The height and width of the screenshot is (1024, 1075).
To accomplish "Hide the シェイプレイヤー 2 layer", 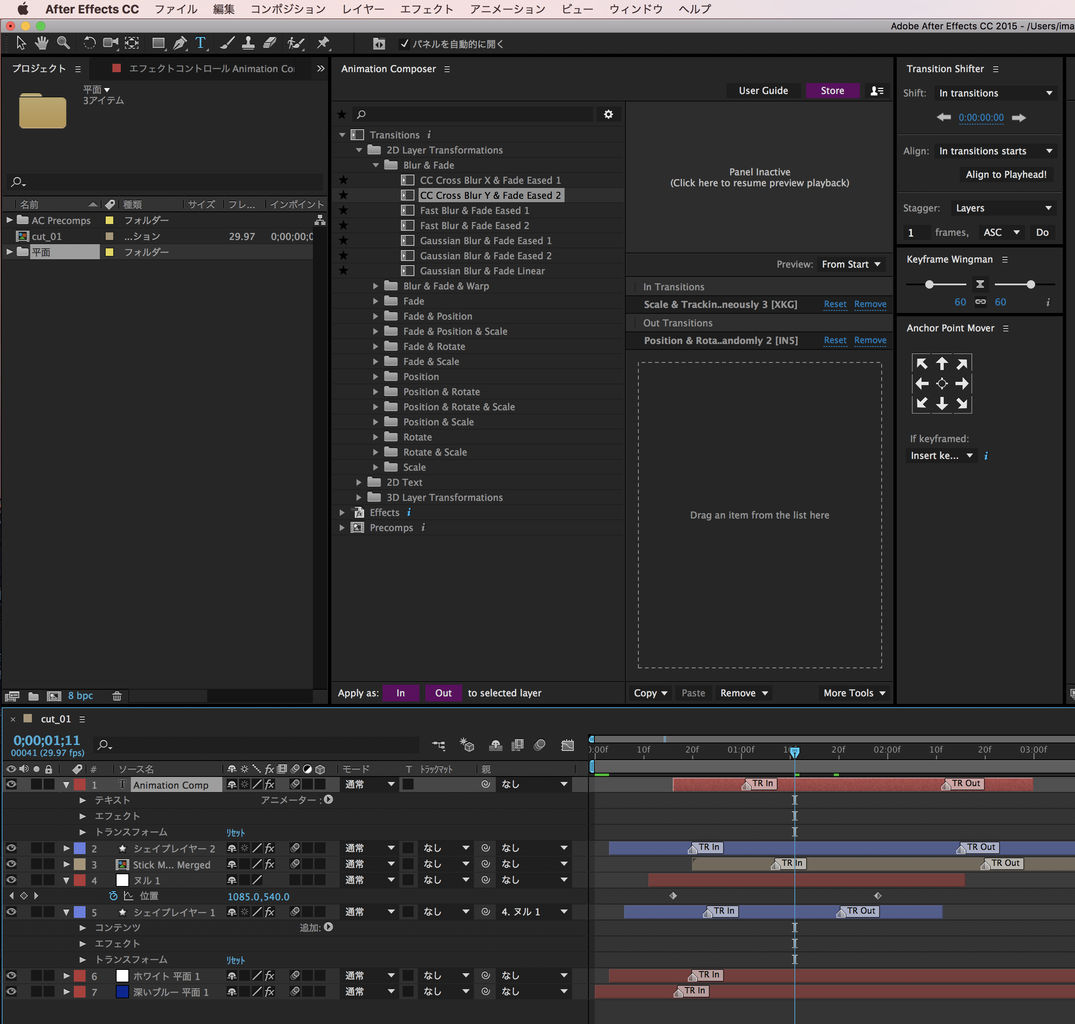I will (x=11, y=848).
